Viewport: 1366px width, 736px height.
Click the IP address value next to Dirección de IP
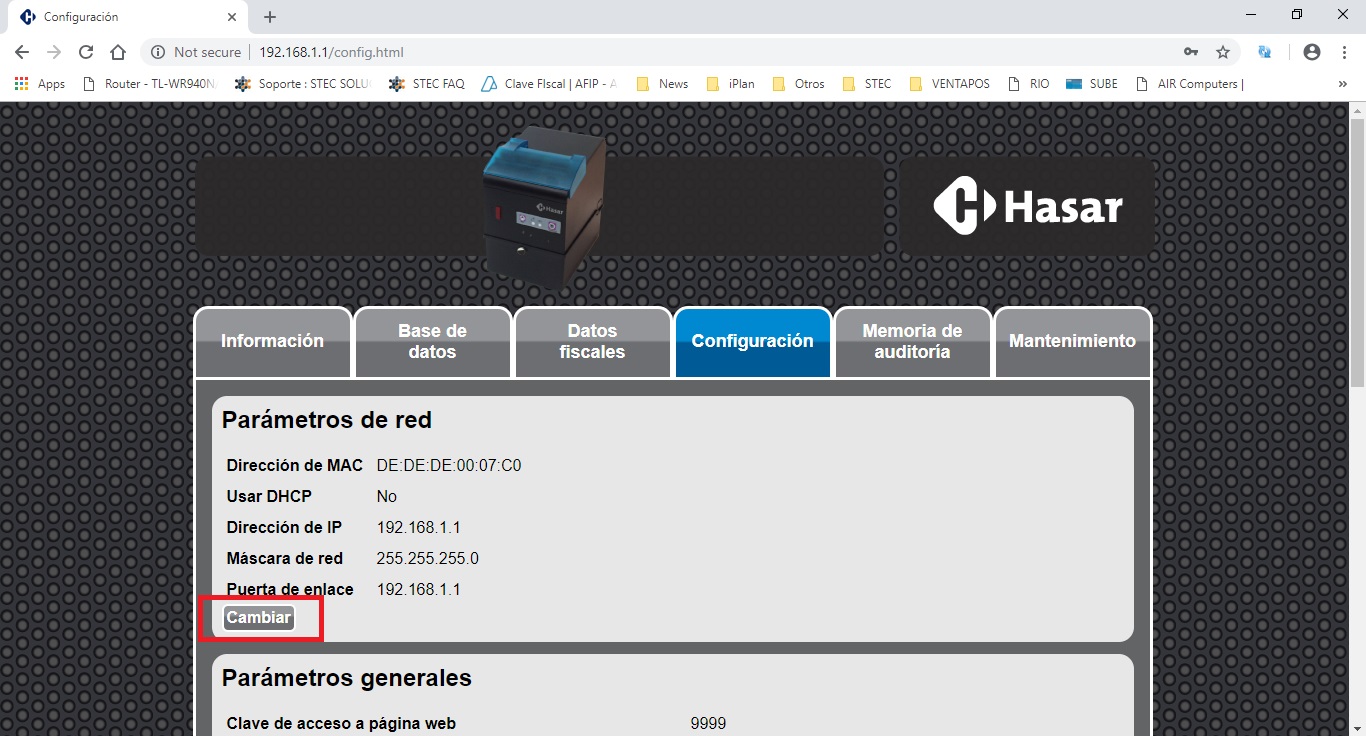(x=418, y=528)
